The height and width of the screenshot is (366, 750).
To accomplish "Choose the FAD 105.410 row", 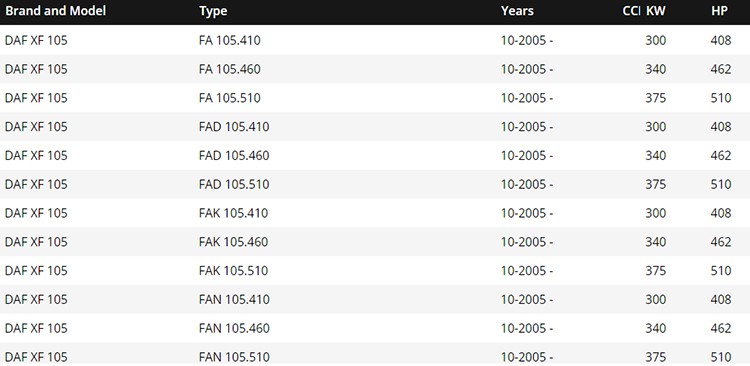I will coord(375,126).
